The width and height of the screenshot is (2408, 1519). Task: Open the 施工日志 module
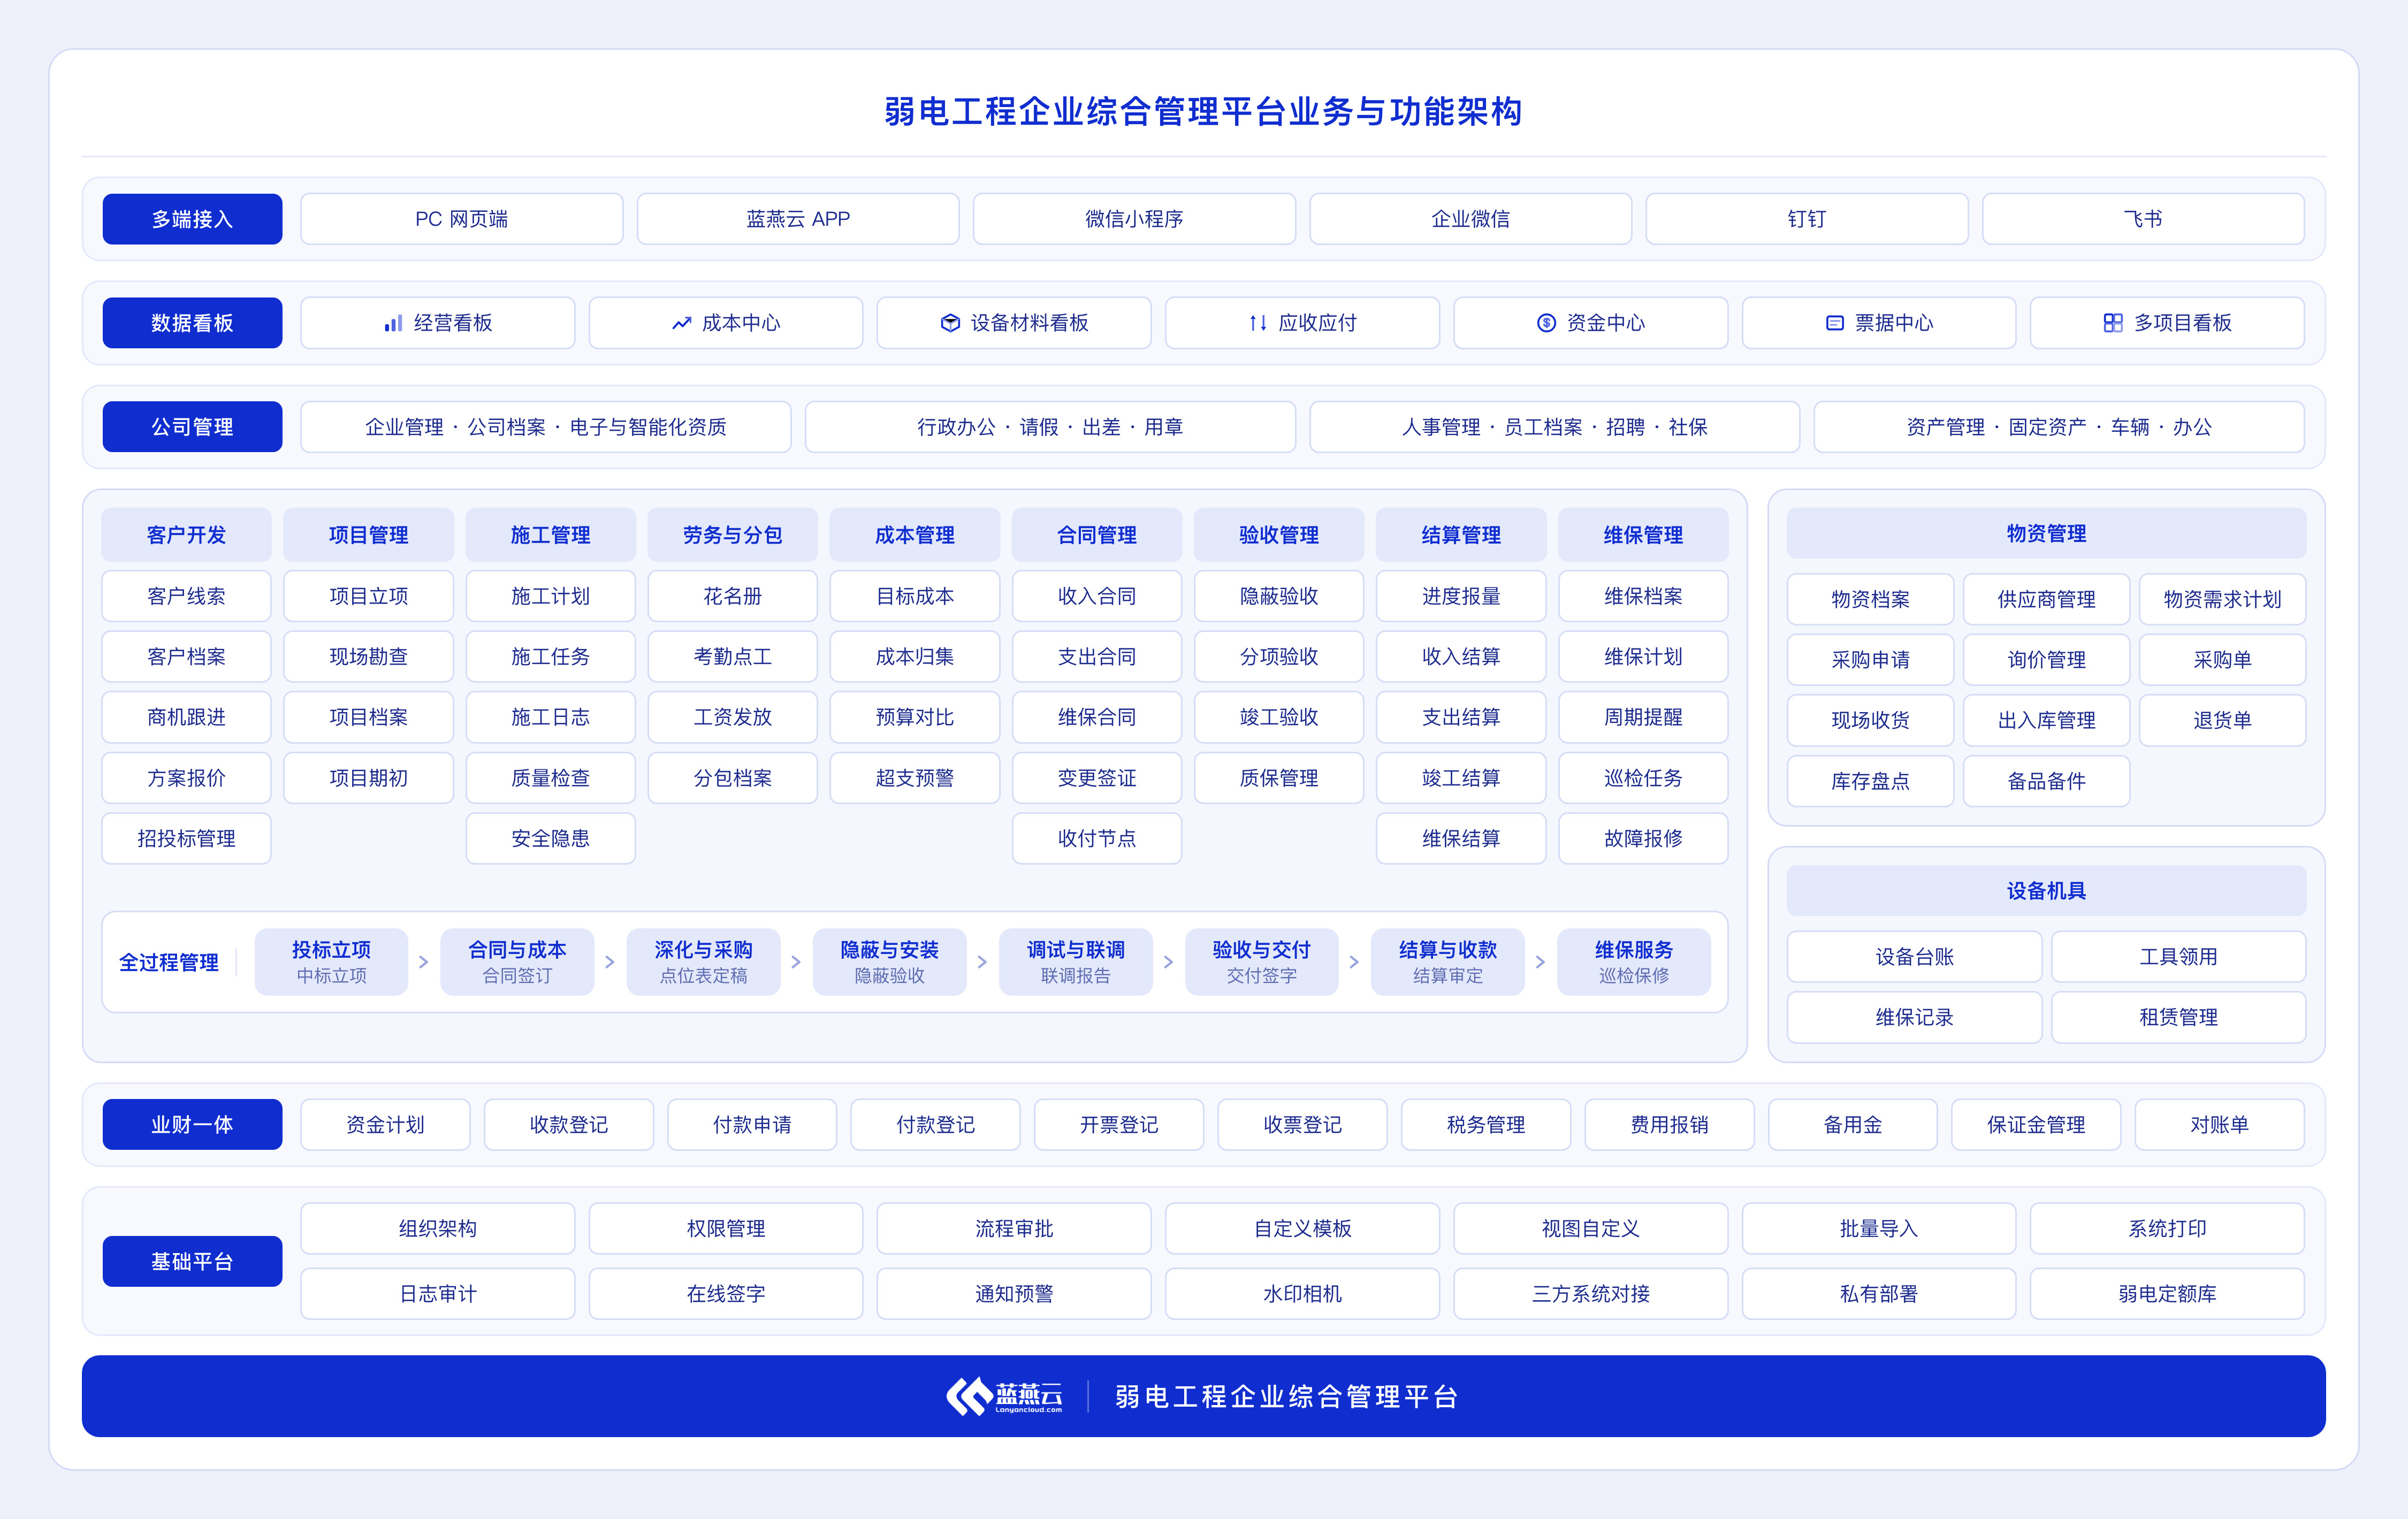click(x=550, y=717)
